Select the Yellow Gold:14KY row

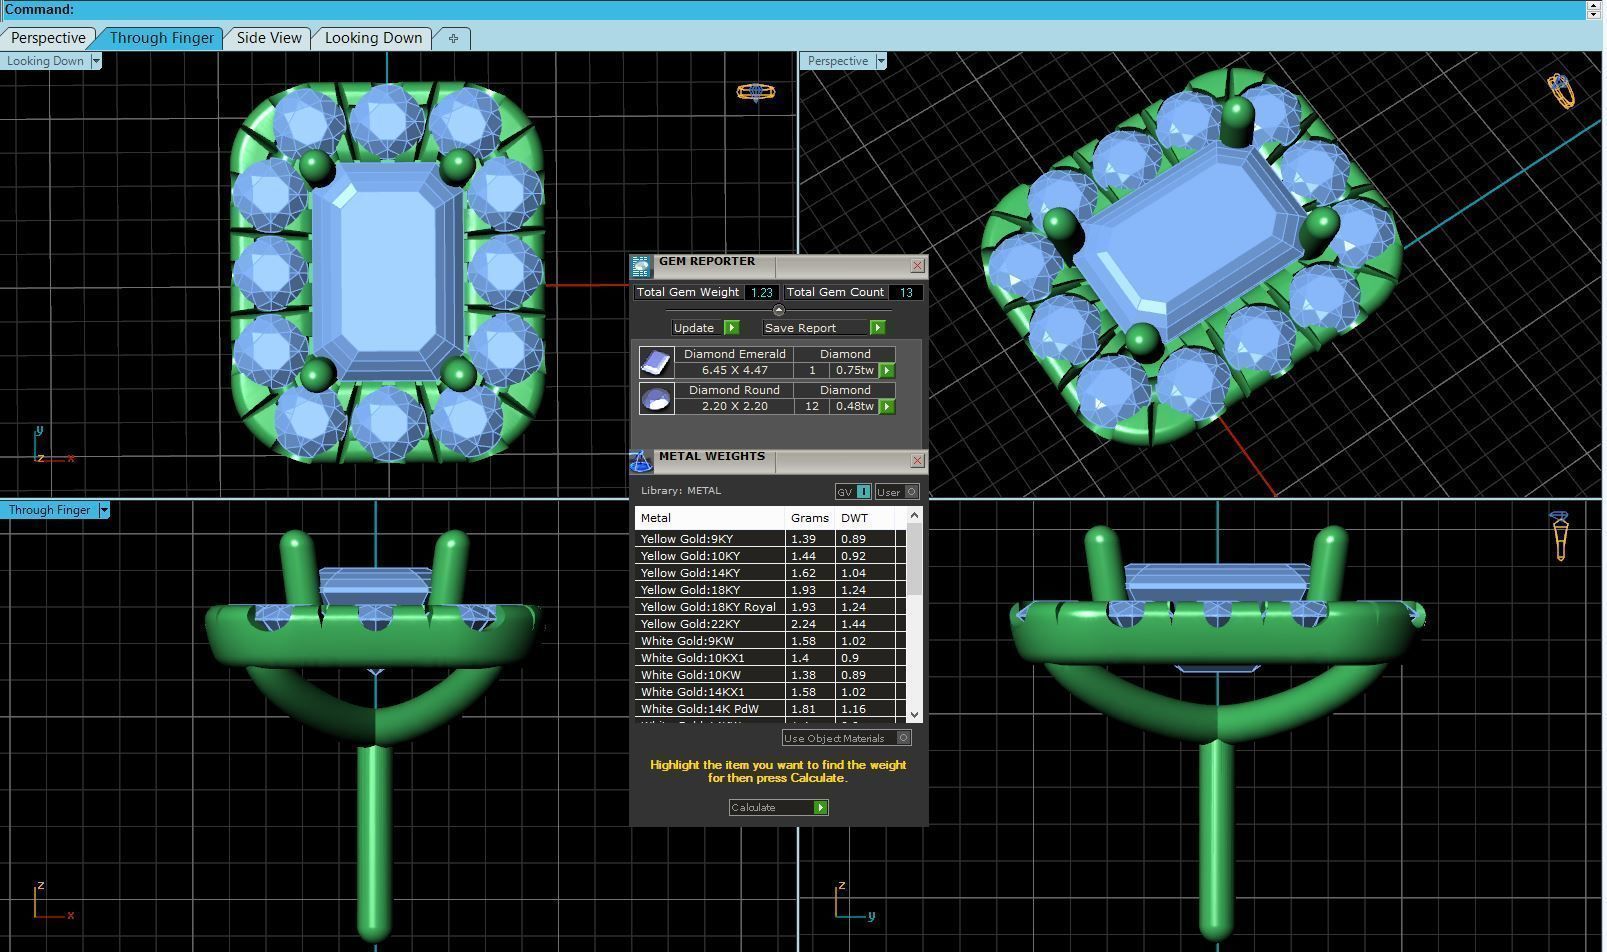click(770, 573)
